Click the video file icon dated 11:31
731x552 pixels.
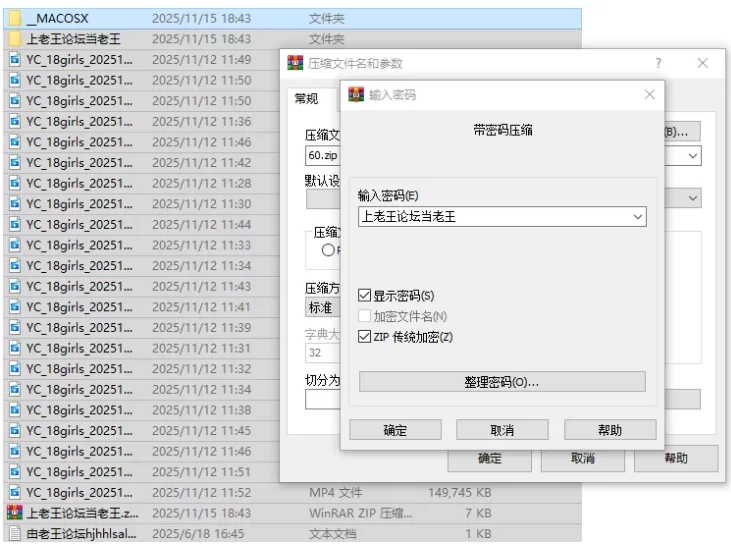pos(15,348)
